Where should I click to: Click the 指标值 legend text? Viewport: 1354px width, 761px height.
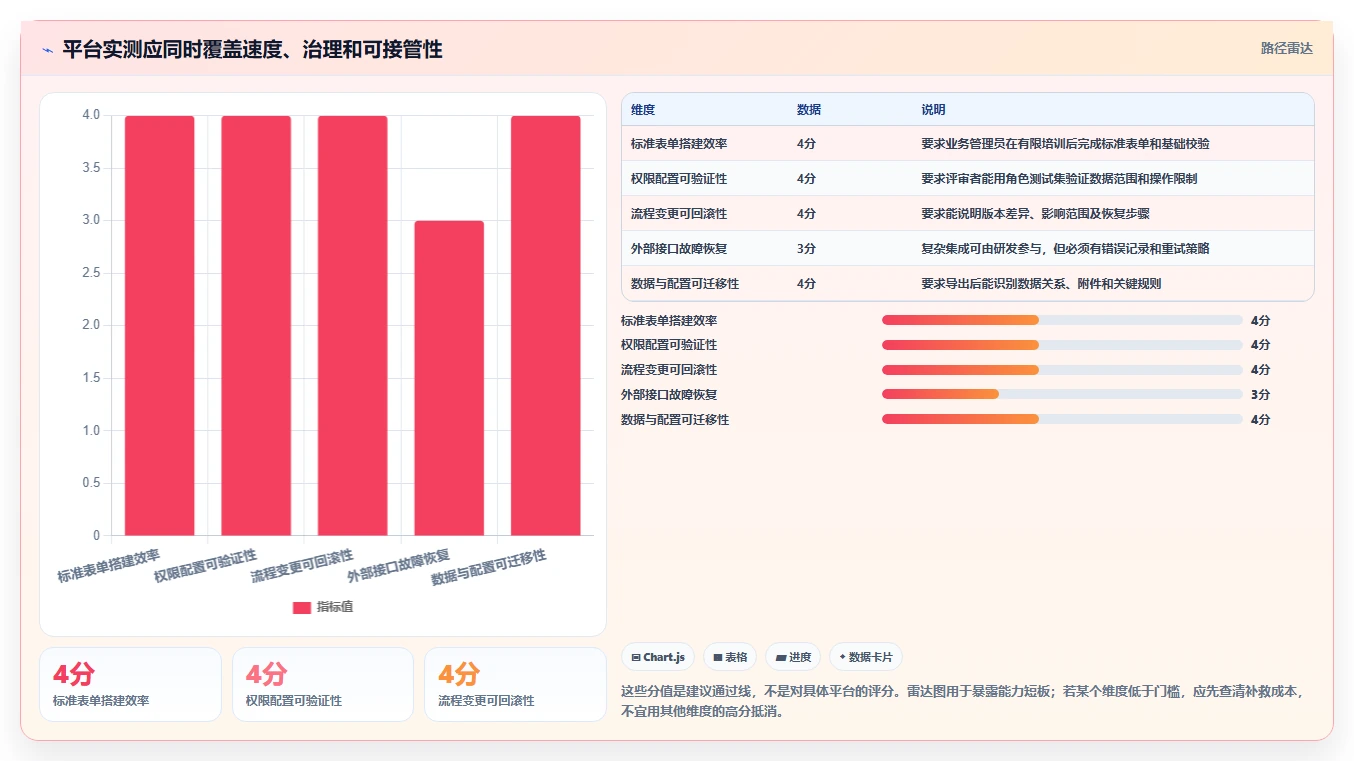coord(335,607)
